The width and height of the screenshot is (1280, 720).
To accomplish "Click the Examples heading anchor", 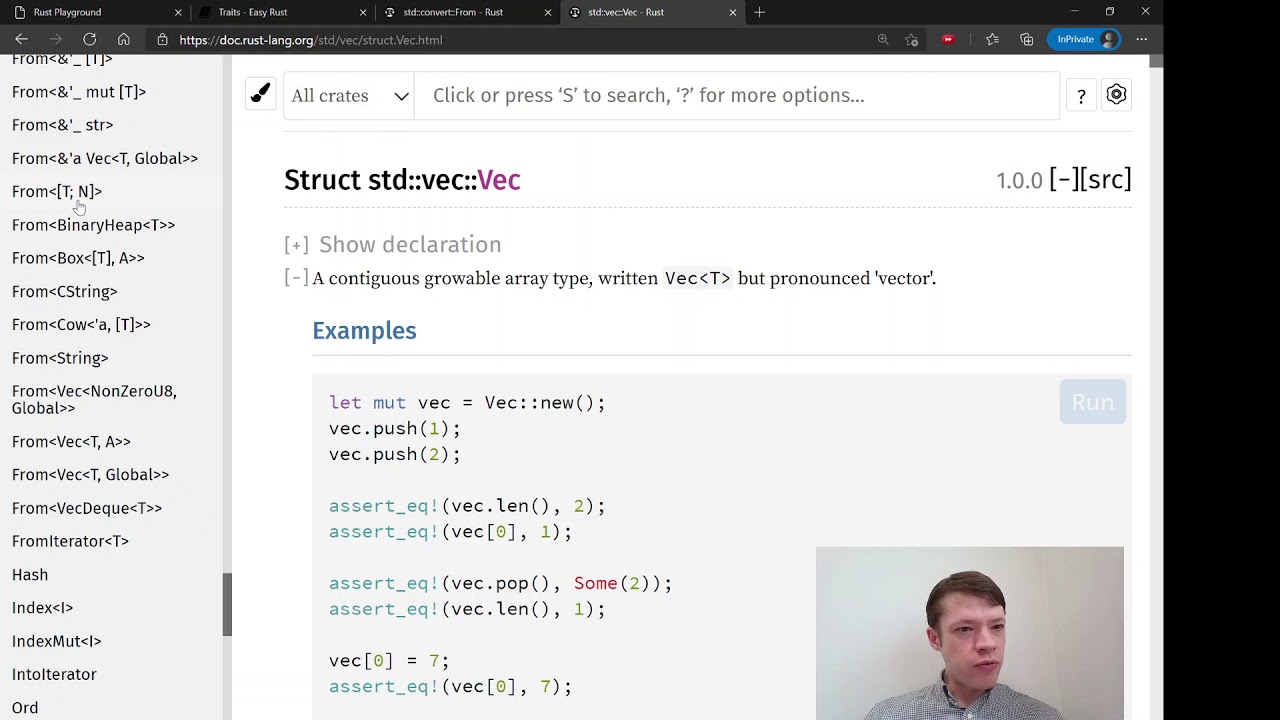I will click(364, 331).
